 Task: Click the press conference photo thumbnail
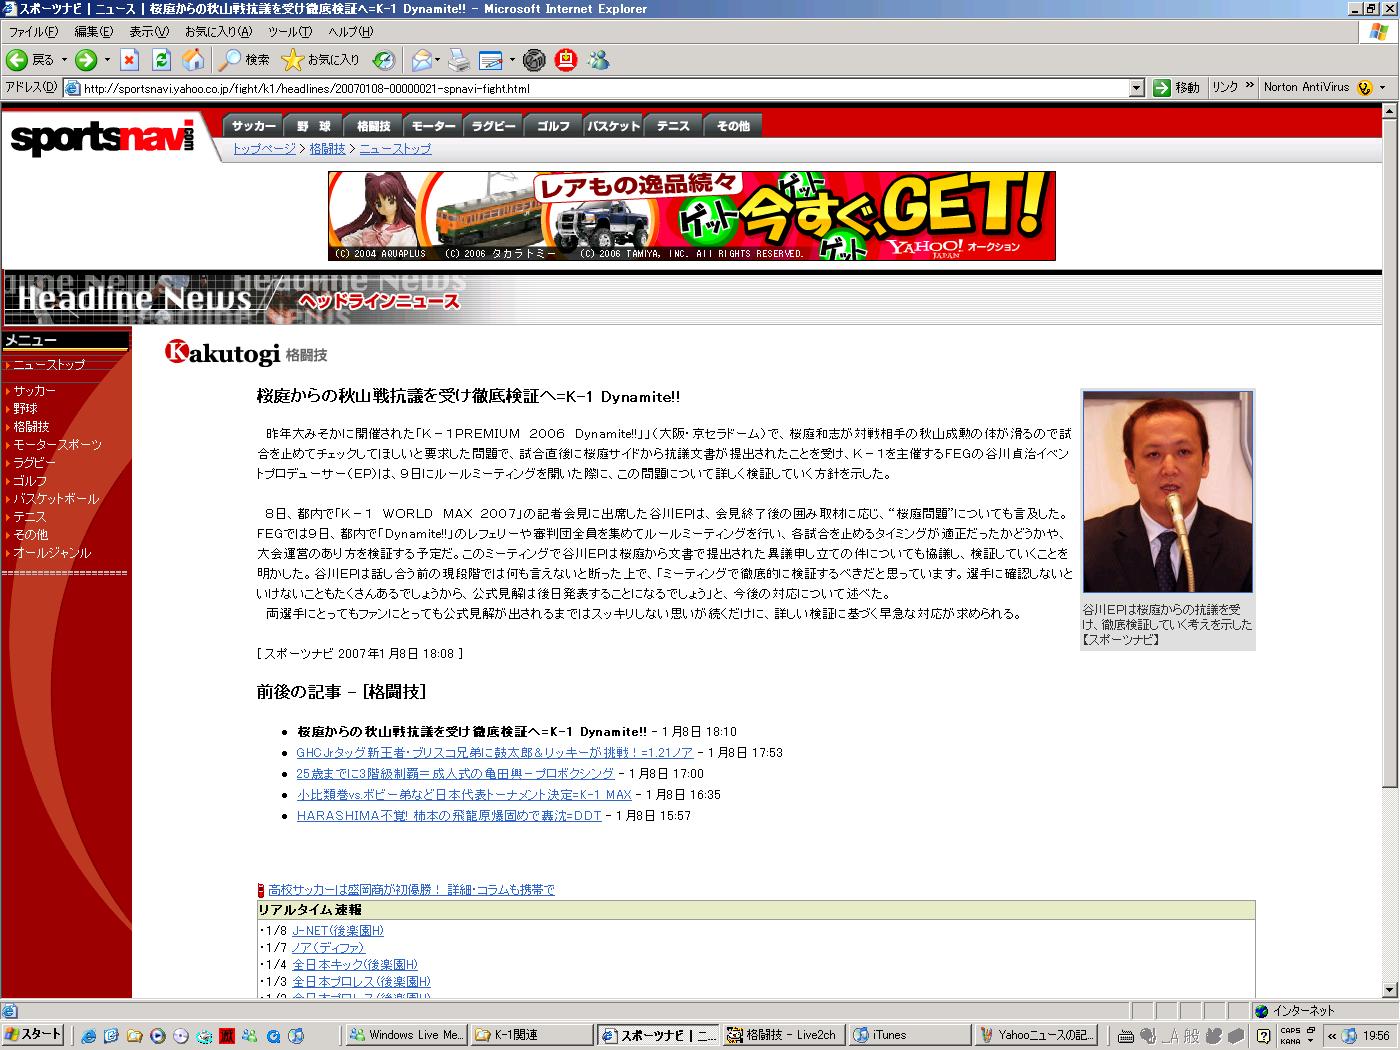(x=1168, y=492)
